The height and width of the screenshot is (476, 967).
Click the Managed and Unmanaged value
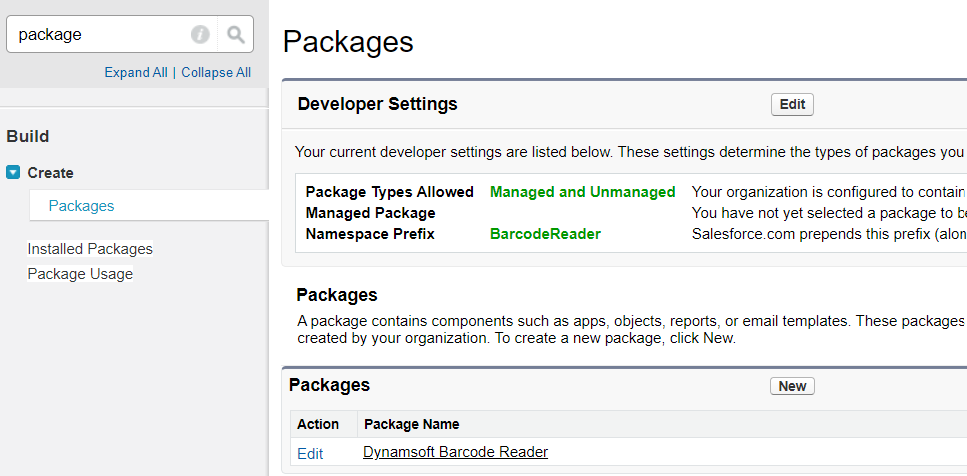click(582, 192)
